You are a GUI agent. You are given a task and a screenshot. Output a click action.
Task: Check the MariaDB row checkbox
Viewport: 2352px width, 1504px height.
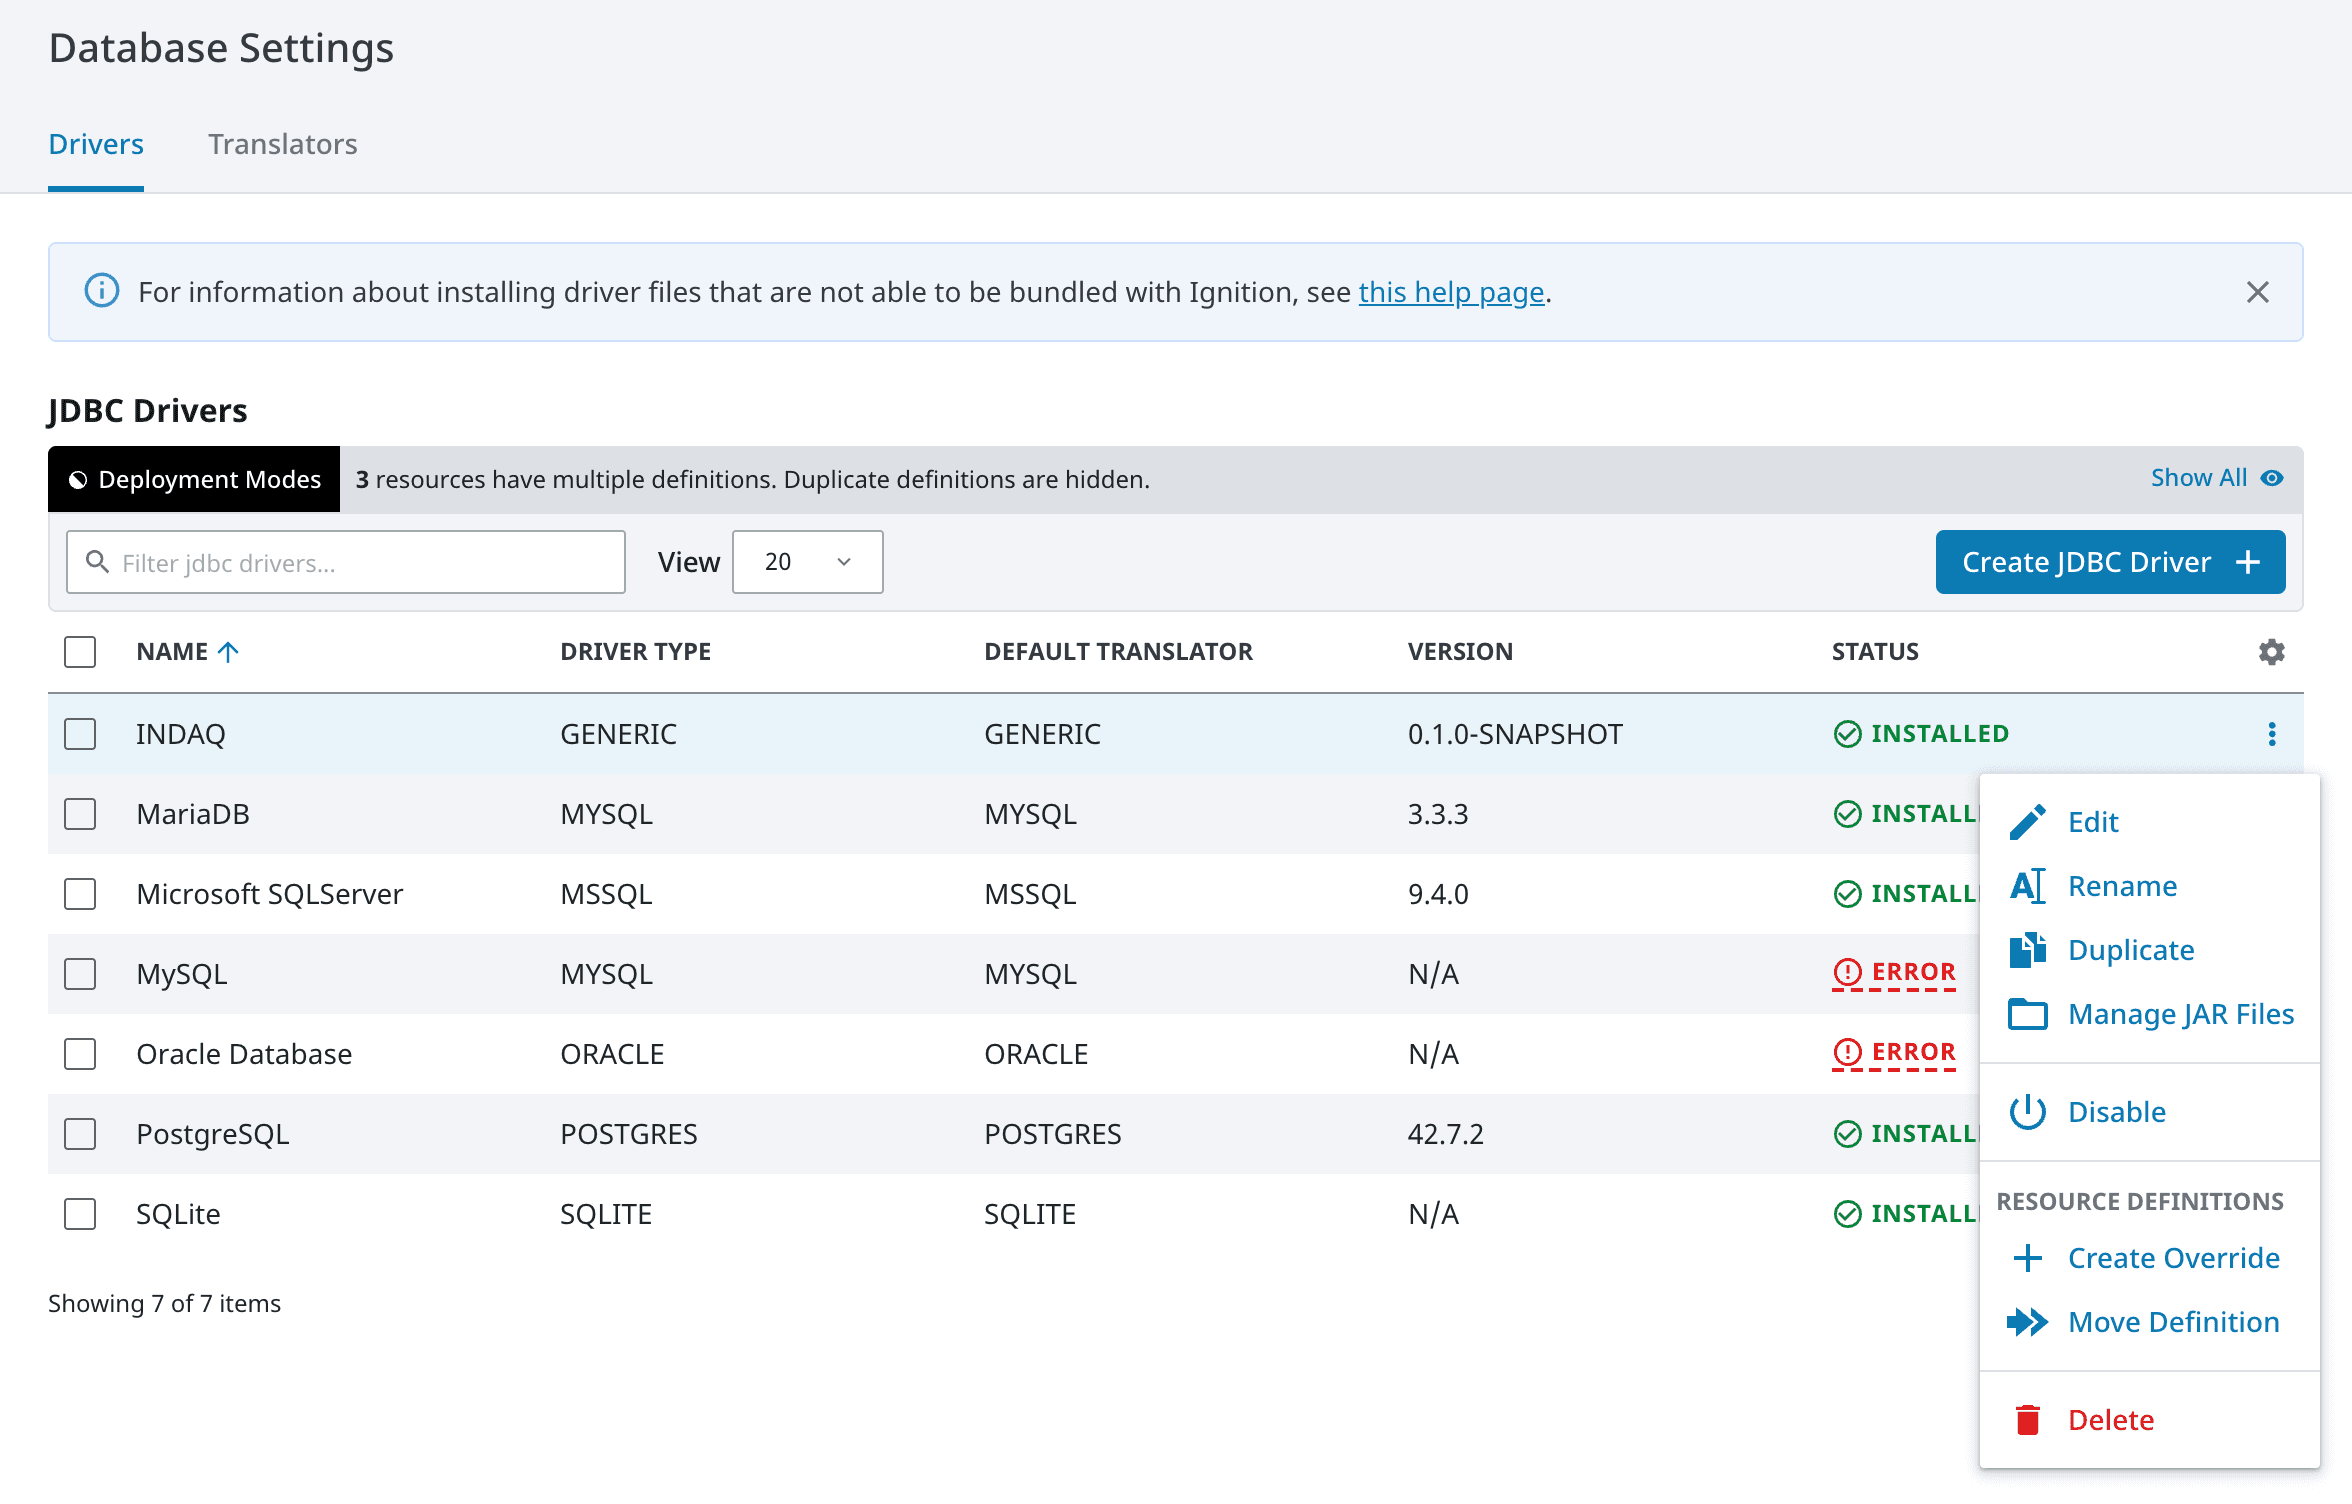80,814
